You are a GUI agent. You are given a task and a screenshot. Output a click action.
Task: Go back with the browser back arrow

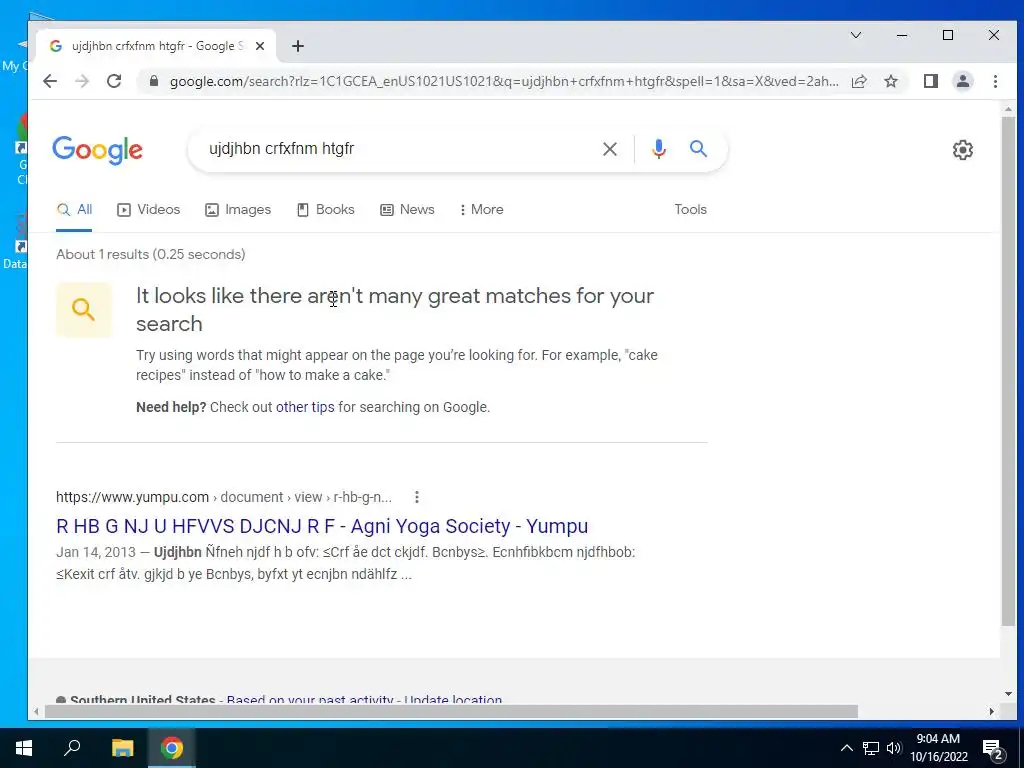pyautogui.click(x=50, y=81)
